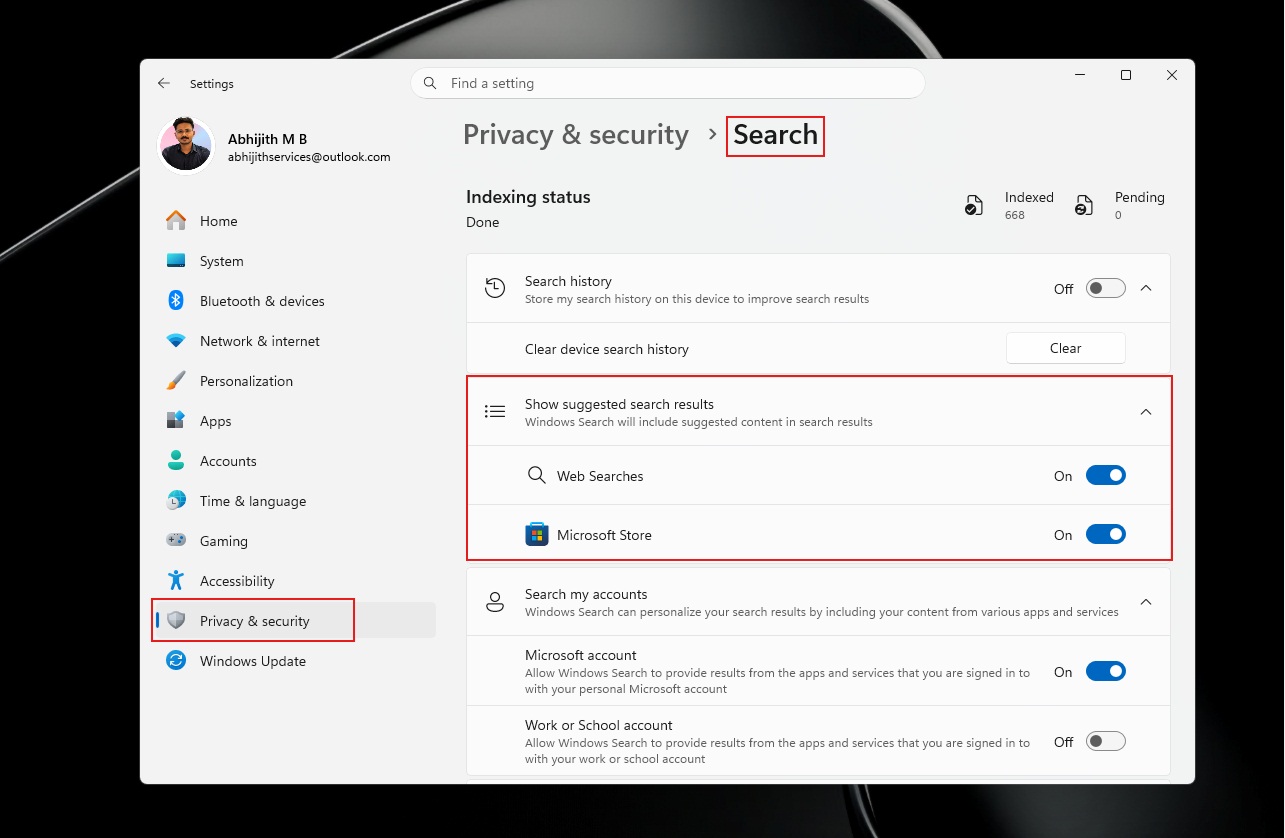Image resolution: width=1285 pixels, height=838 pixels.
Task: Click the Gaming controller icon
Action: [176, 541]
